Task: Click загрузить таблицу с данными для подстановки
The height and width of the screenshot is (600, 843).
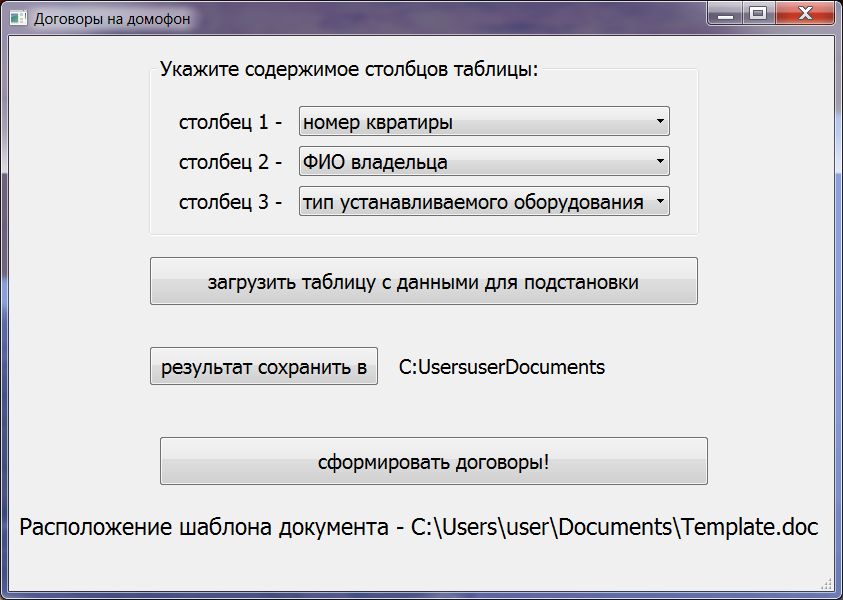Action: point(424,281)
